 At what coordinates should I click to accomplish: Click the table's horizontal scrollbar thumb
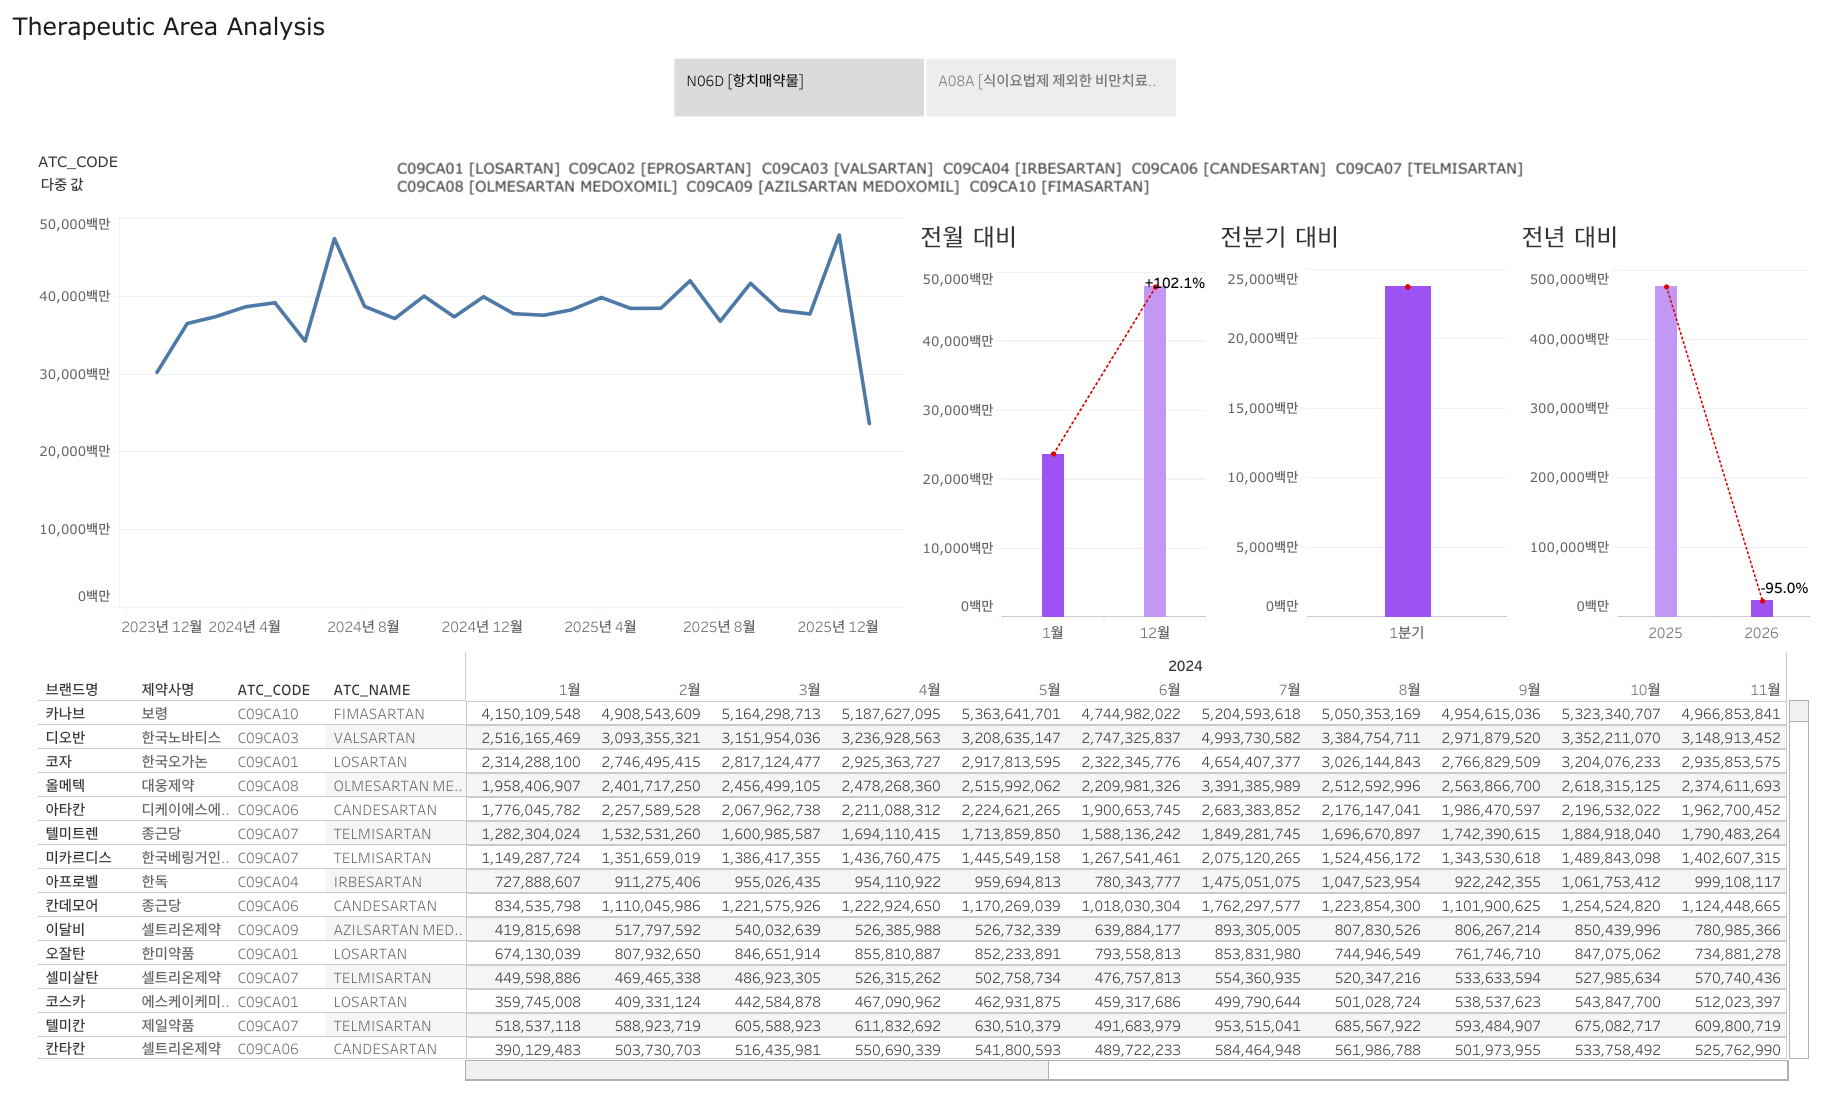(757, 1071)
